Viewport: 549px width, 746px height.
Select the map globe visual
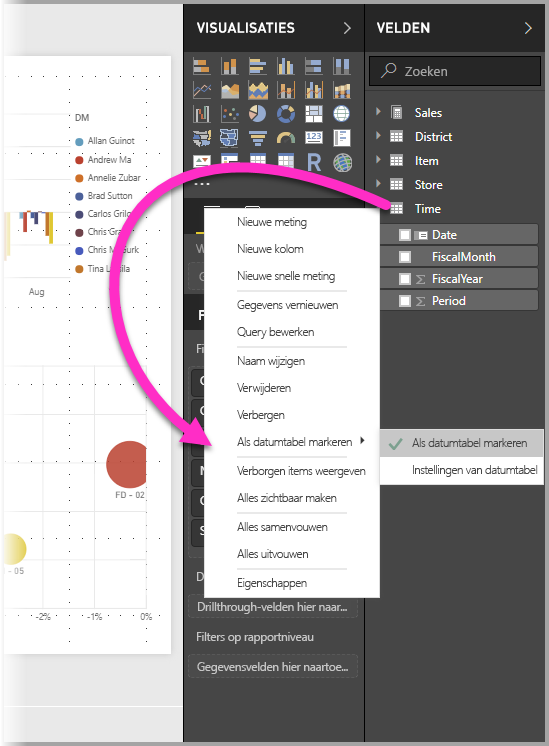pyautogui.click(x=342, y=114)
